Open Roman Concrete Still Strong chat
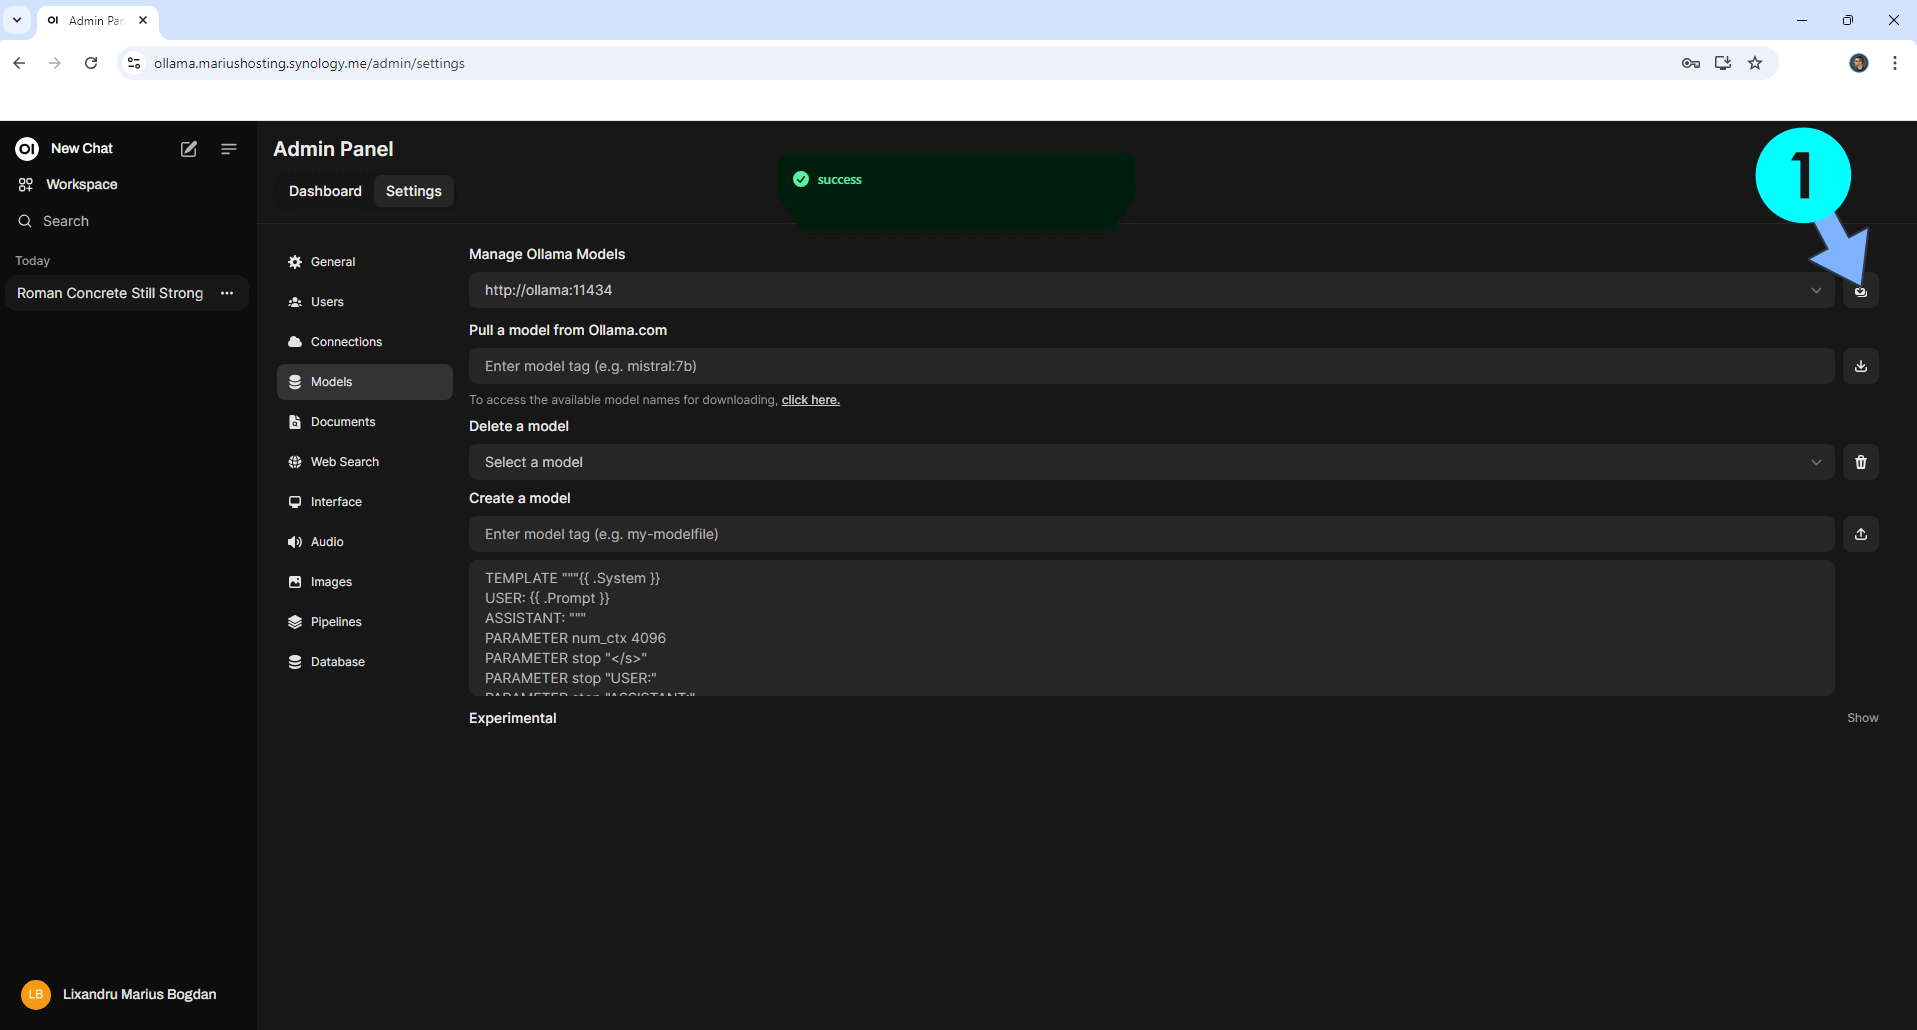The width and height of the screenshot is (1917, 1030). (x=110, y=293)
